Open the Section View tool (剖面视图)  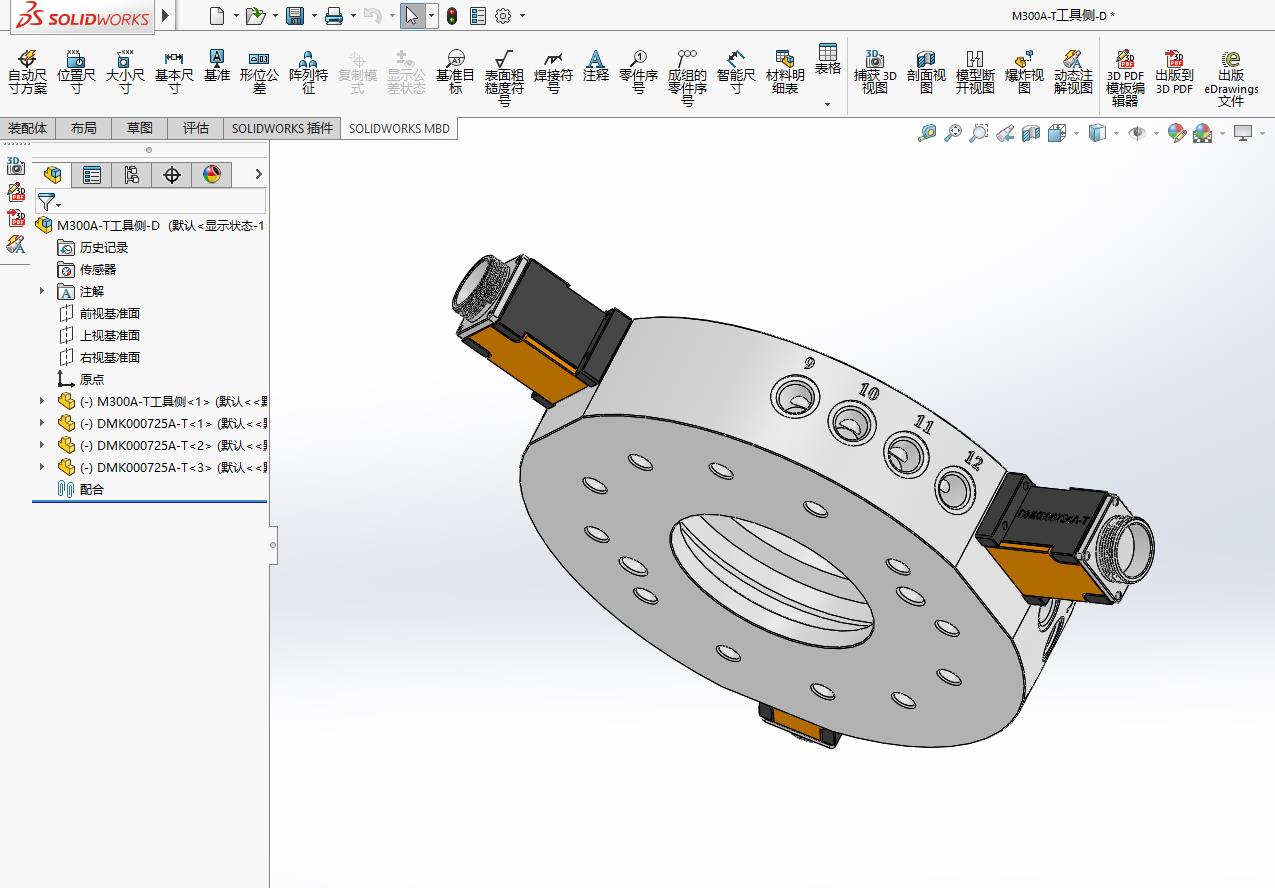point(926,73)
